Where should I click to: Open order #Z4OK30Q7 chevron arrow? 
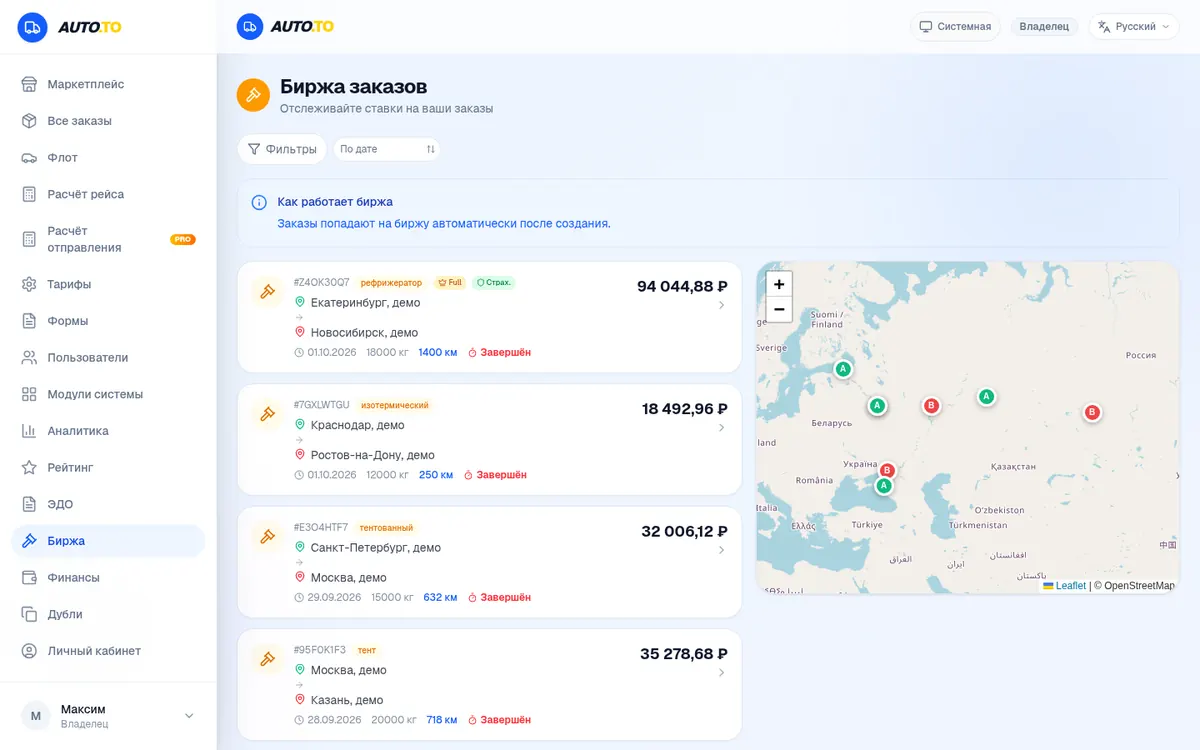pyautogui.click(x=722, y=305)
